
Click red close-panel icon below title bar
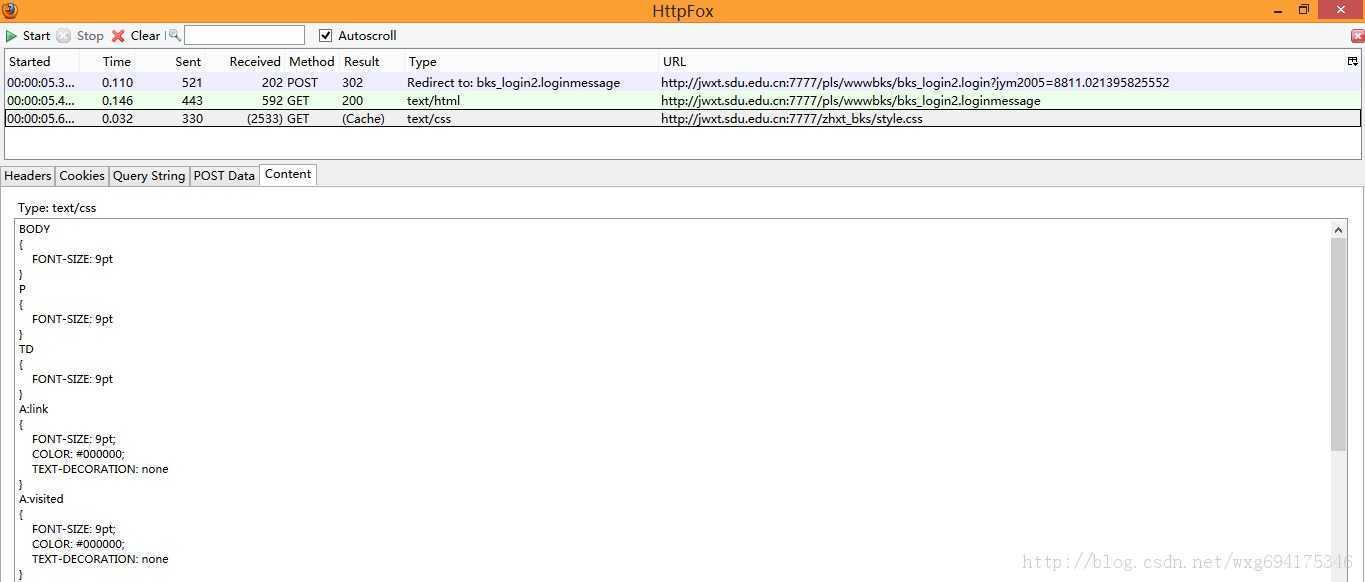point(1357,36)
